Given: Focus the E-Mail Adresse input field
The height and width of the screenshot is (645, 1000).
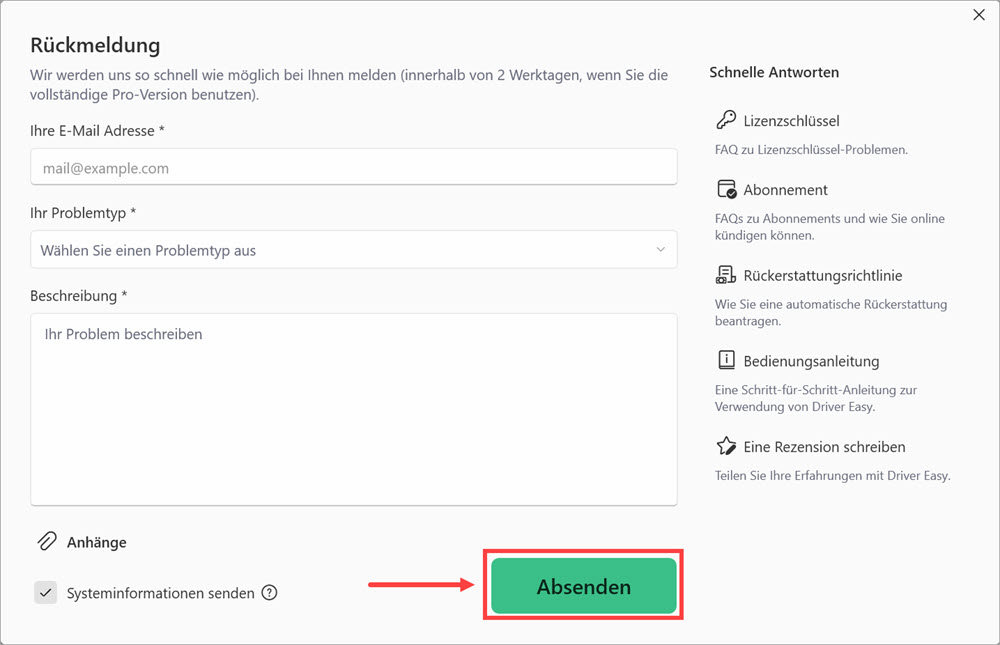Looking at the screenshot, I should pyautogui.click(x=353, y=167).
